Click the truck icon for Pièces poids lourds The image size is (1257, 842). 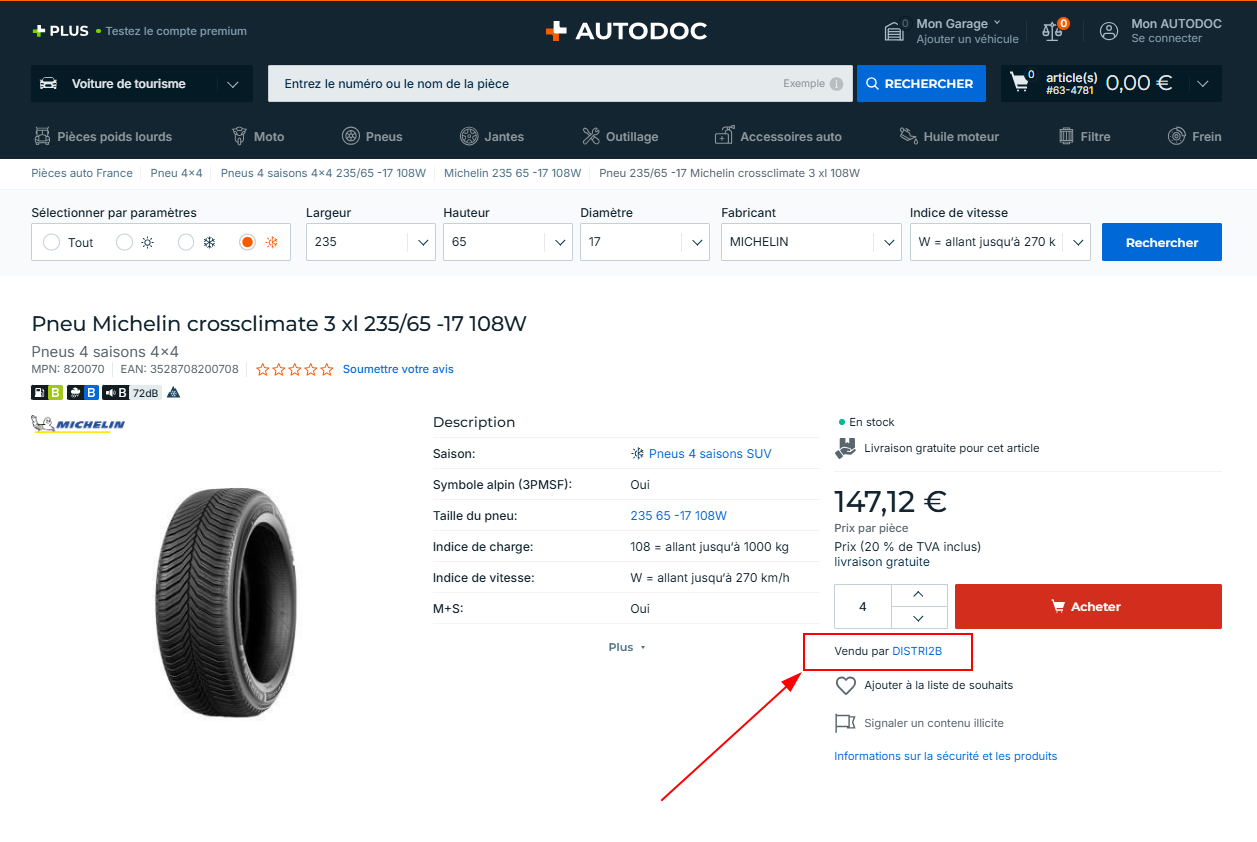pos(42,136)
